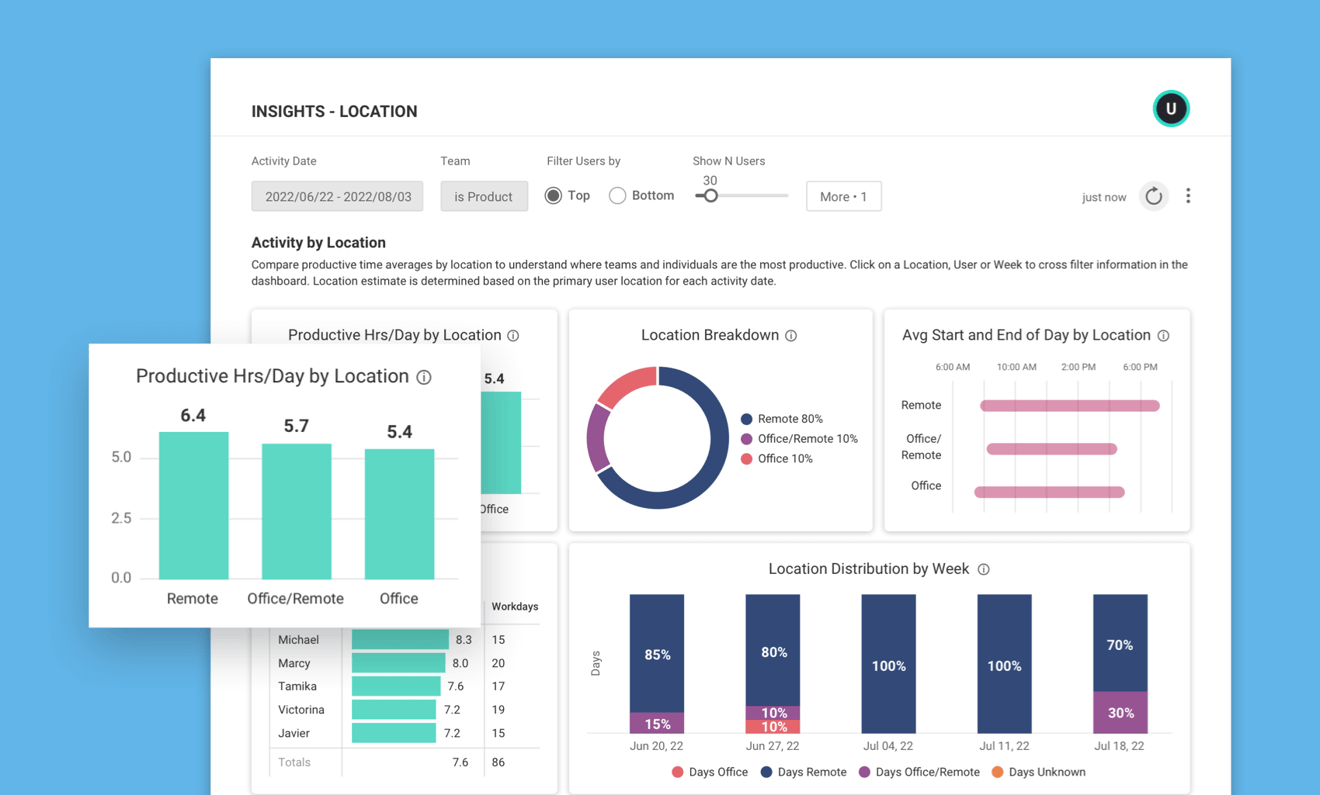The image size is (1320, 795).
Task: Click the 15% segment for Jun 20, 22
Action: coord(657,723)
